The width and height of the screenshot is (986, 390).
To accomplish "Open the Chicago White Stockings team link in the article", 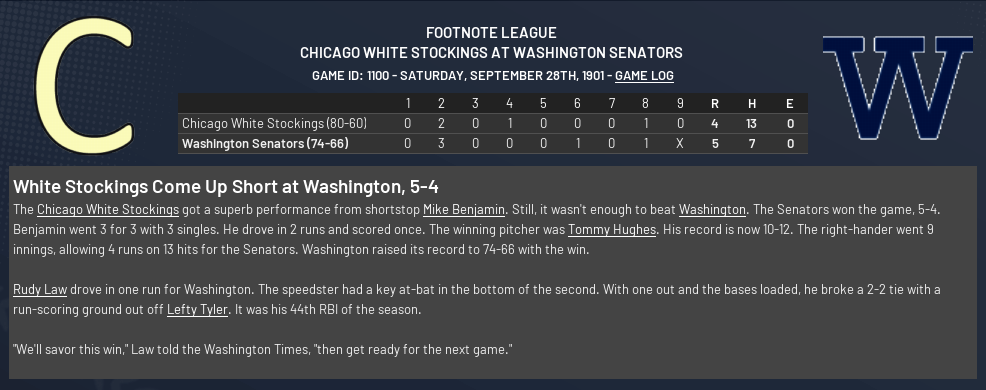I will [x=108, y=209].
